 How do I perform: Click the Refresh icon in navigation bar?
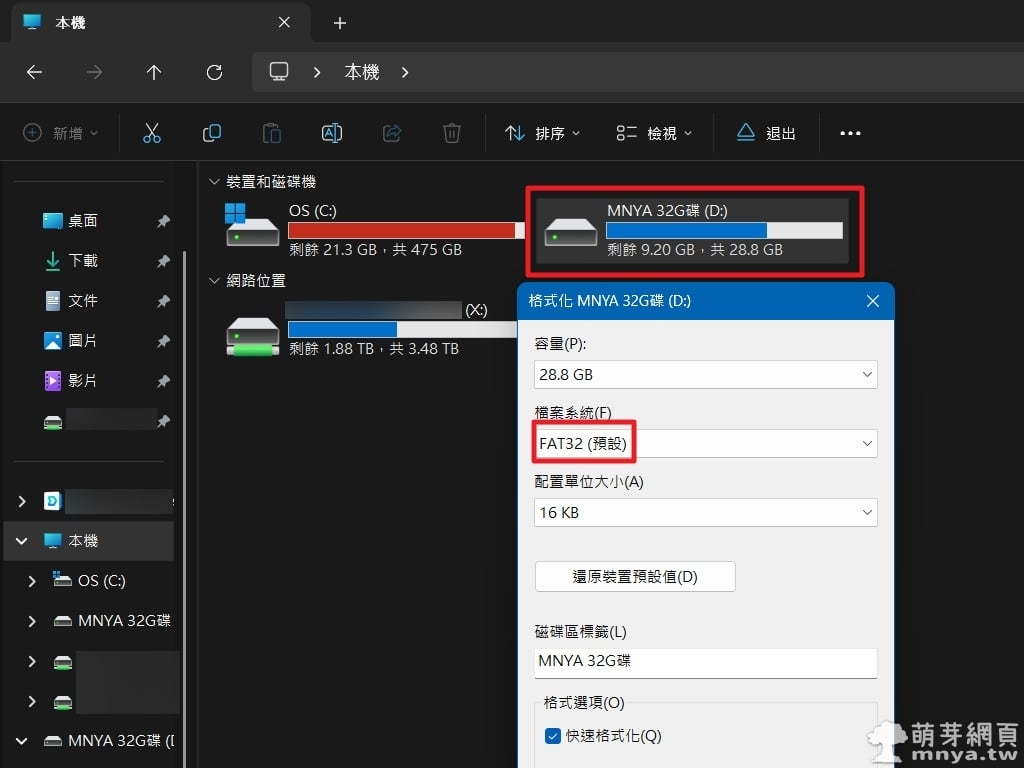click(x=214, y=72)
